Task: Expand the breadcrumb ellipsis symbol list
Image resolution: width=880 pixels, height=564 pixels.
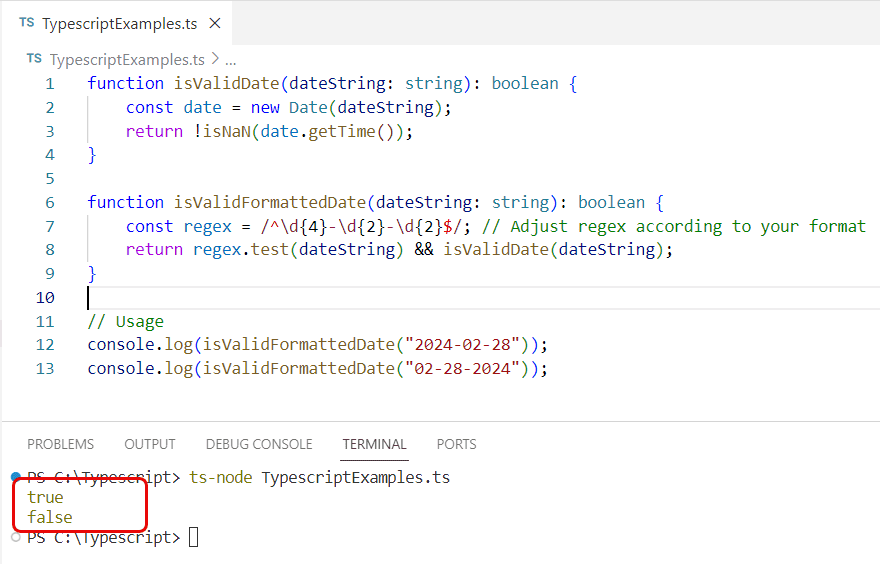Action: click(x=231, y=60)
